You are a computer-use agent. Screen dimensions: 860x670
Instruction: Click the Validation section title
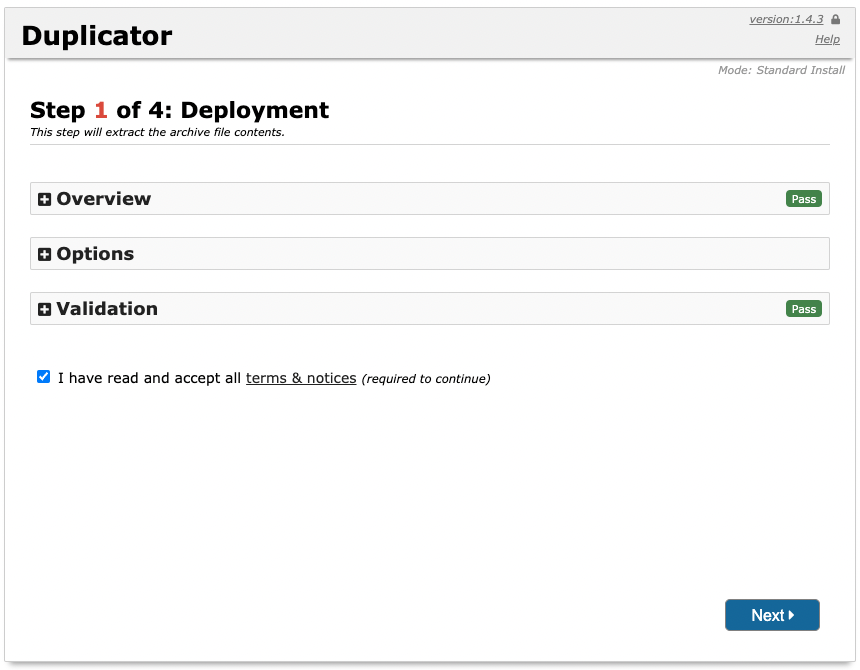coord(107,309)
